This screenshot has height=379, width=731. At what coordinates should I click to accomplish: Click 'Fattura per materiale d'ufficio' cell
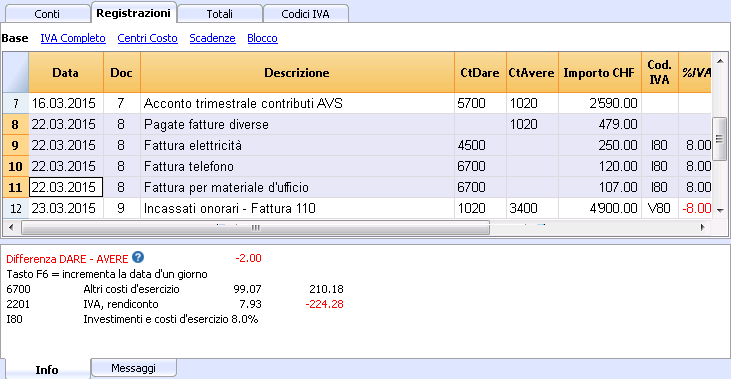(x=297, y=187)
